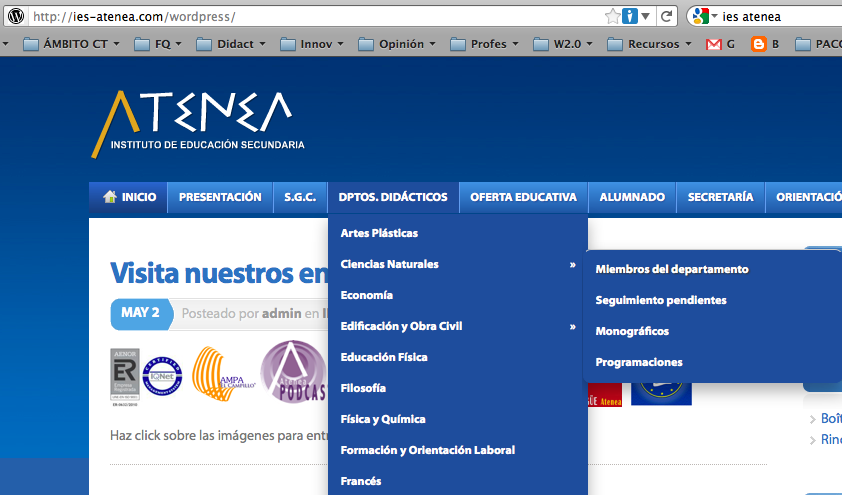Image resolution: width=842 pixels, height=495 pixels.
Task: Reload the page using the refresh button
Action: click(x=664, y=16)
